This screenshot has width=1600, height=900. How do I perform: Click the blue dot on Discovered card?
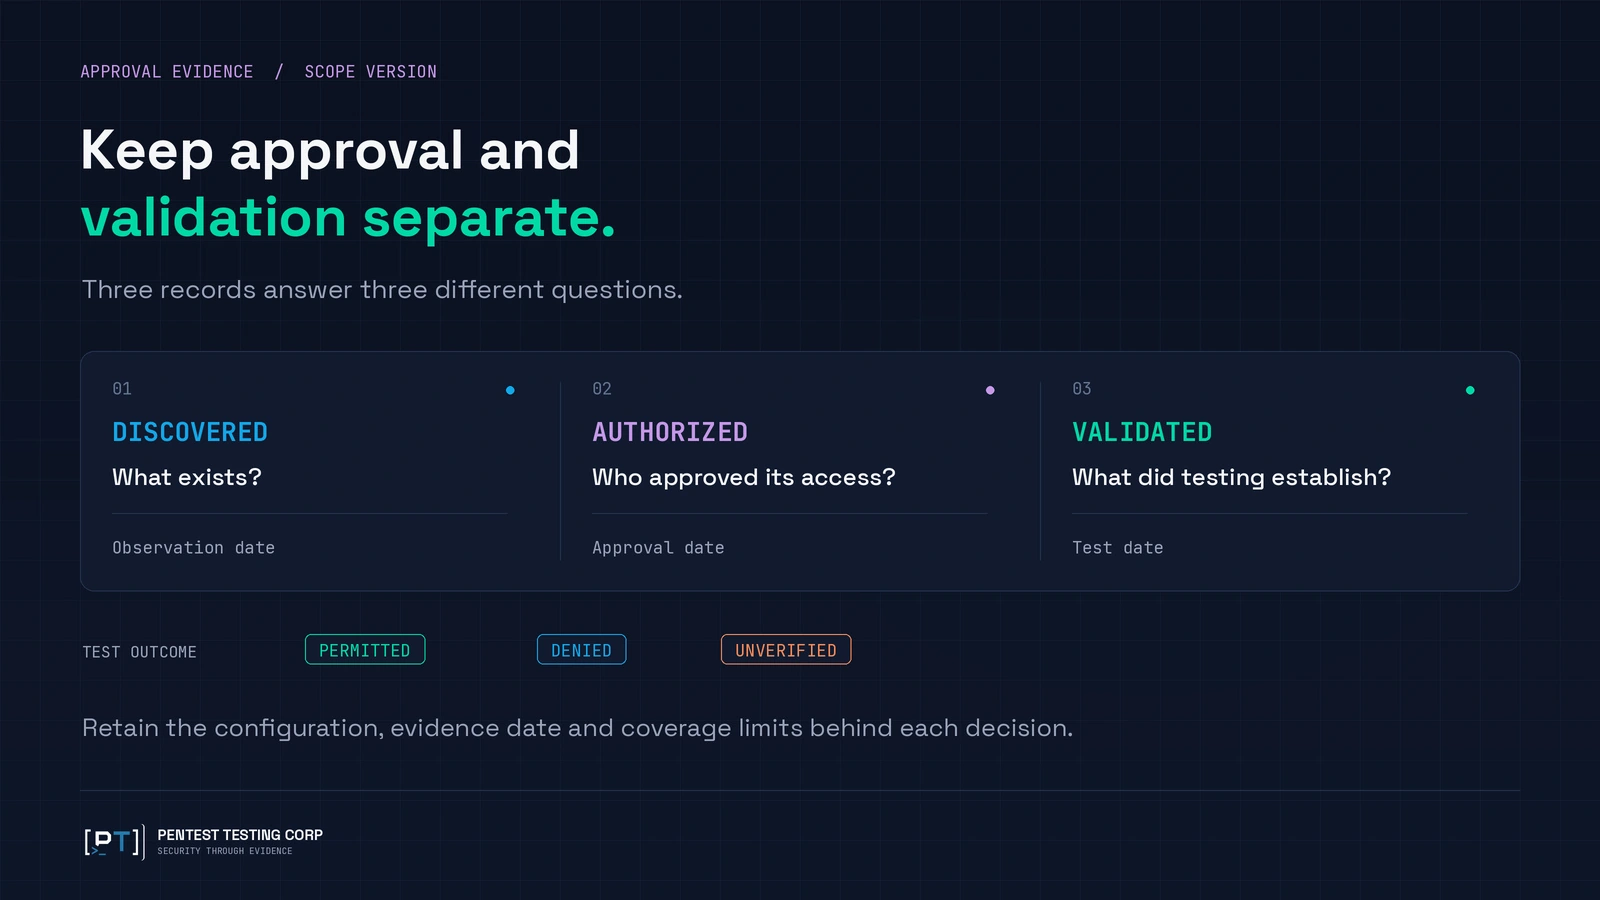click(510, 390)
